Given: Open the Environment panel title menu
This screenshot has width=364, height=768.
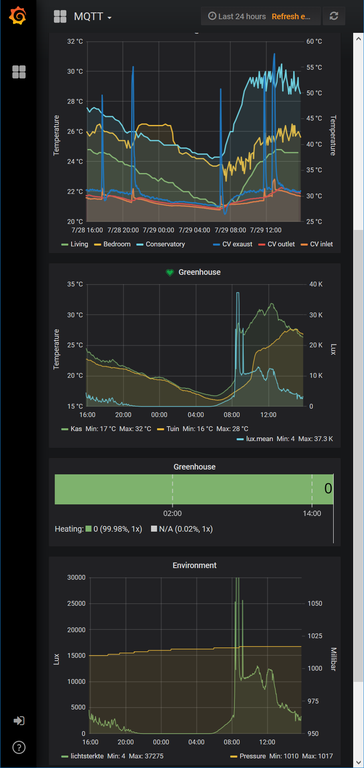Looking at the screenshot, I should click(194, 565).
